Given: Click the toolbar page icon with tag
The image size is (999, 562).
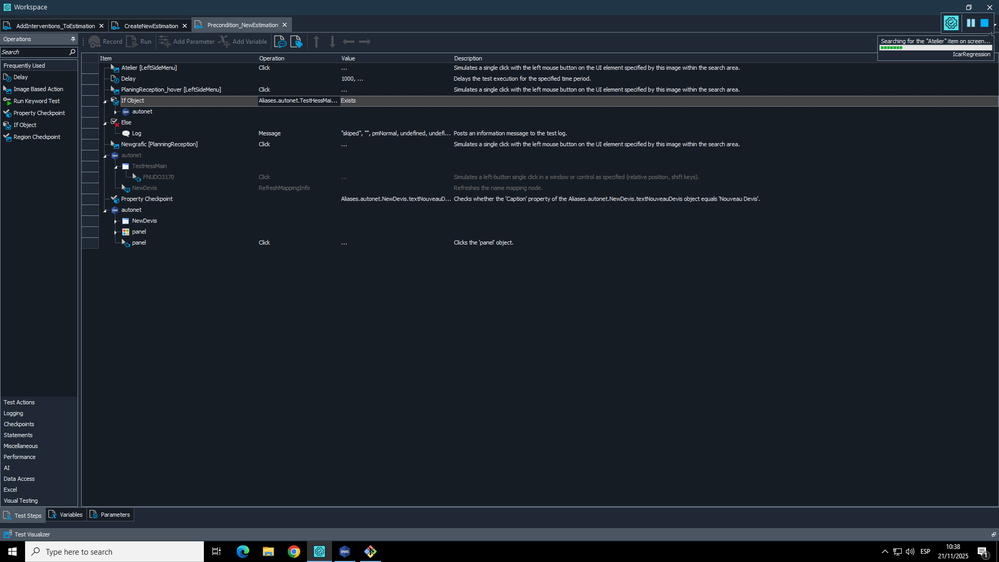Looking at the screenshot, I should [296, 41].
